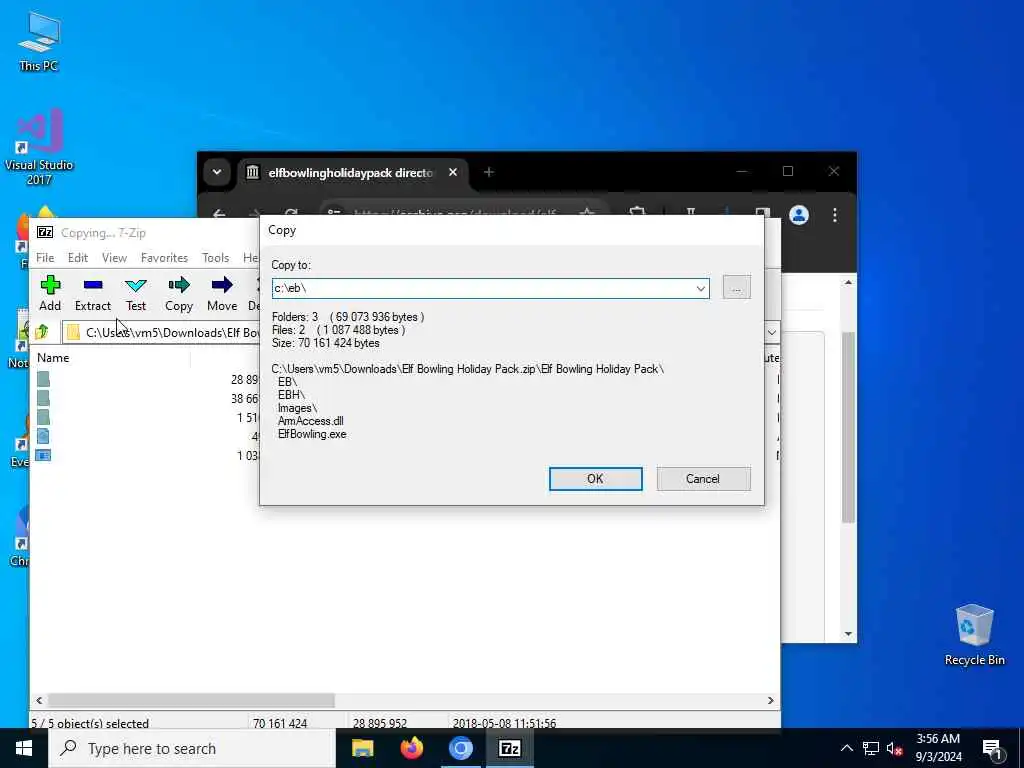The image size is (1024, 768).
Task: Select the exe file icon in the list
Action: pos(43,455)
